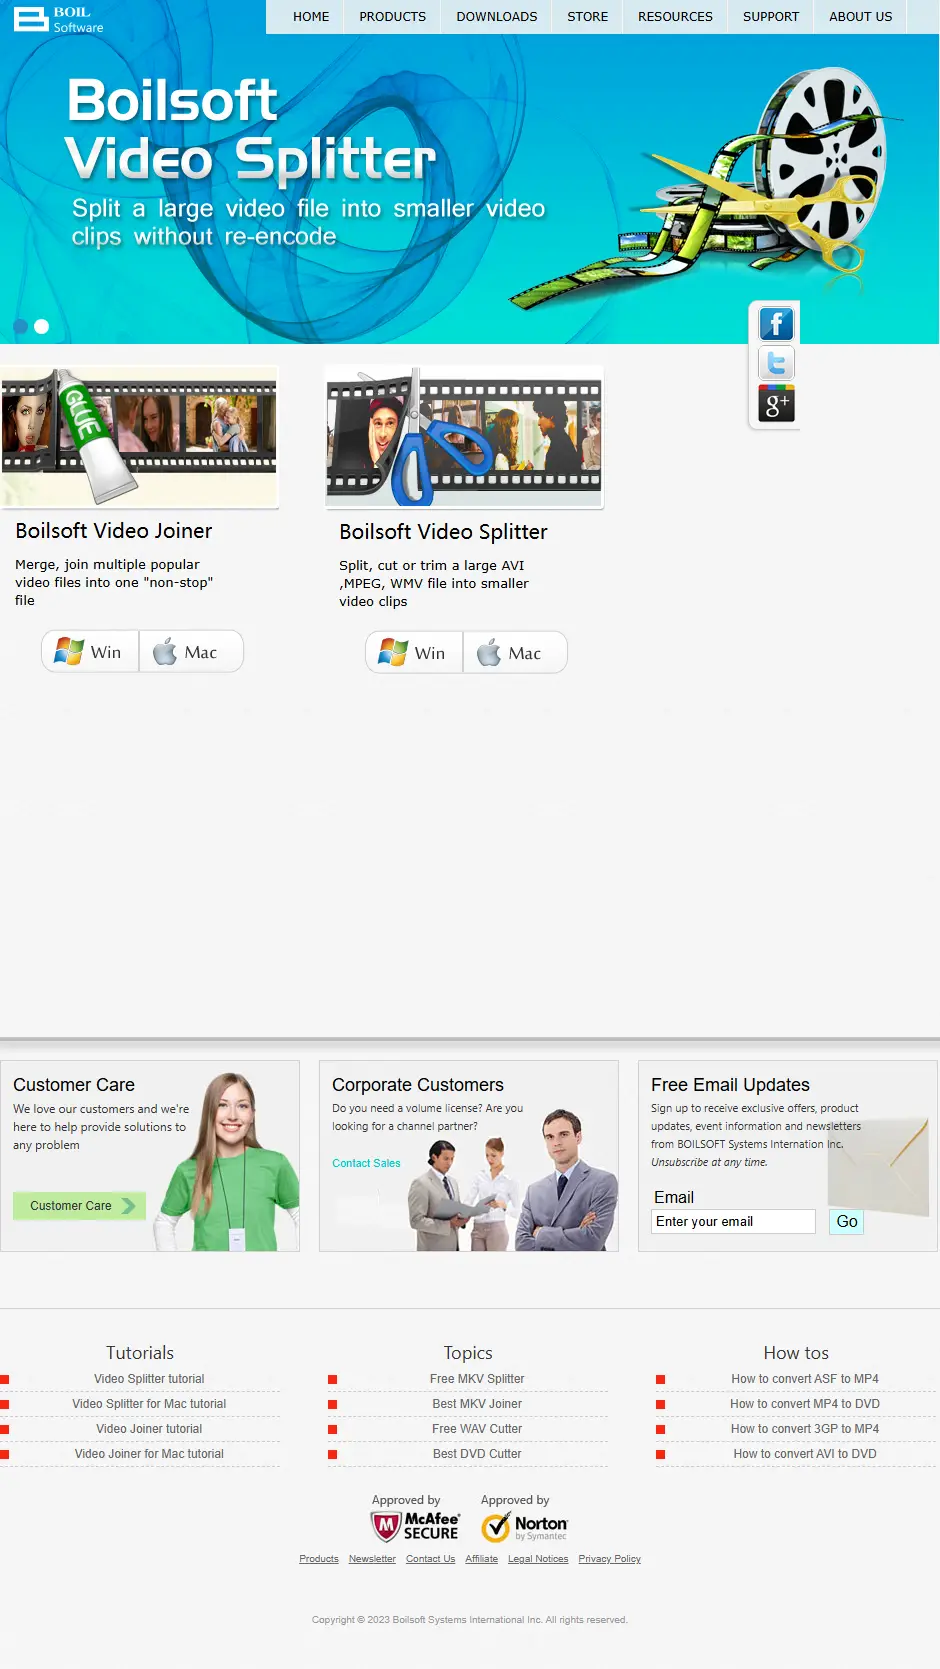The height and width of the screenshot is (1669, 940).
Task: Download Video Splitter for Mac
Action: pos(515,653)
